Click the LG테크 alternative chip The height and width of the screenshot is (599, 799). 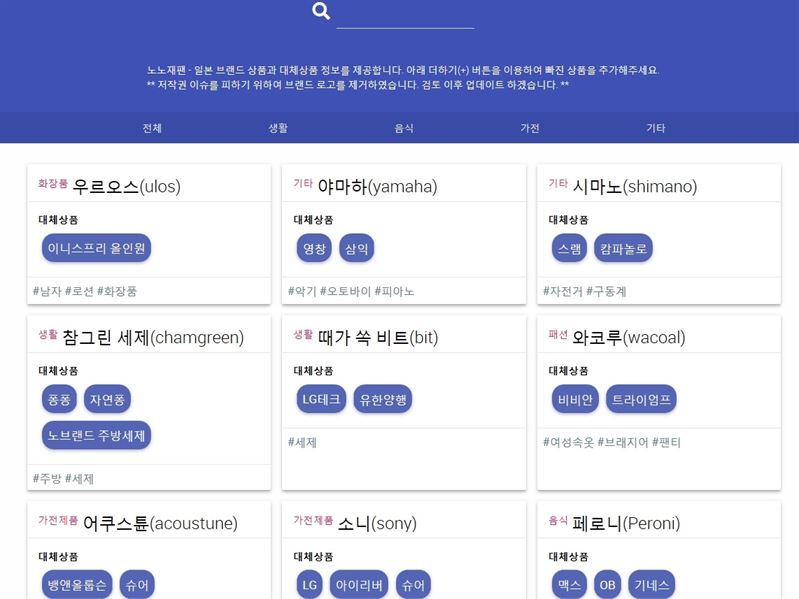coord(321,399)
